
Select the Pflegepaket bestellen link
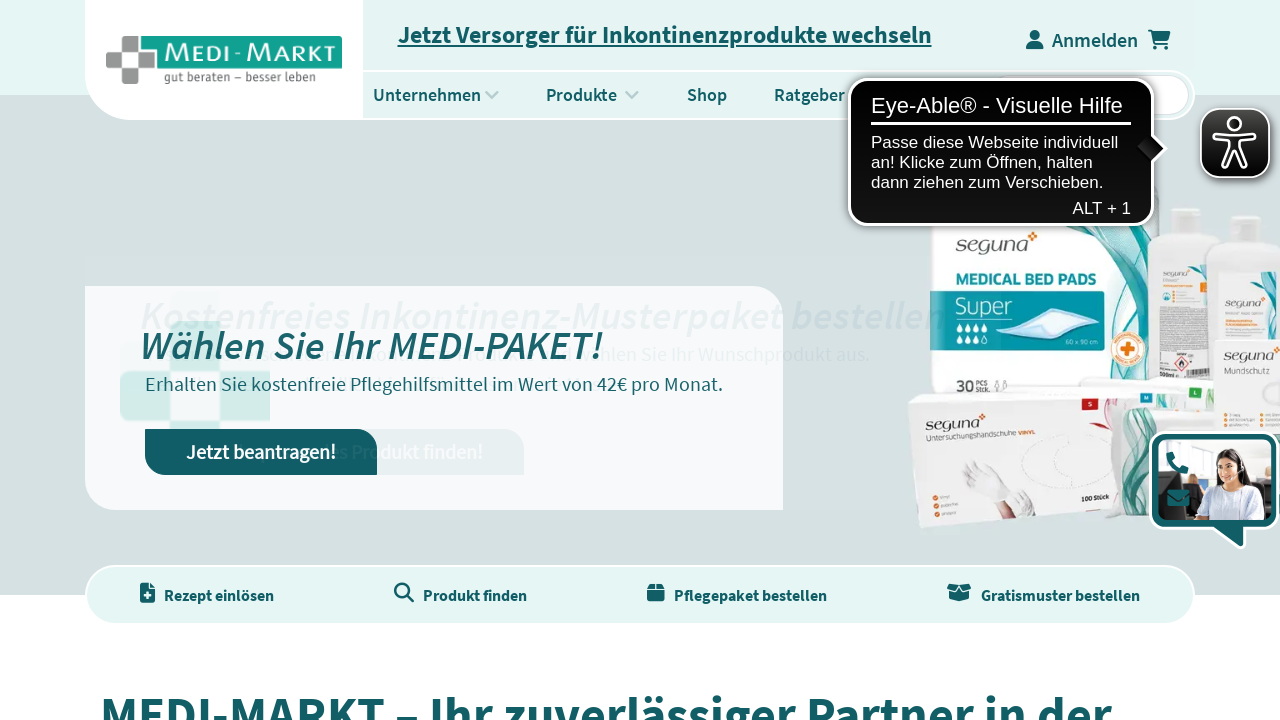(x=750, y=595)
